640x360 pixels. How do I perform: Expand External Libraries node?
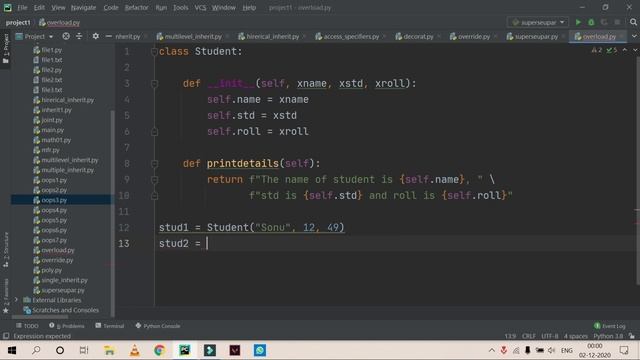[x=16, y=300]
